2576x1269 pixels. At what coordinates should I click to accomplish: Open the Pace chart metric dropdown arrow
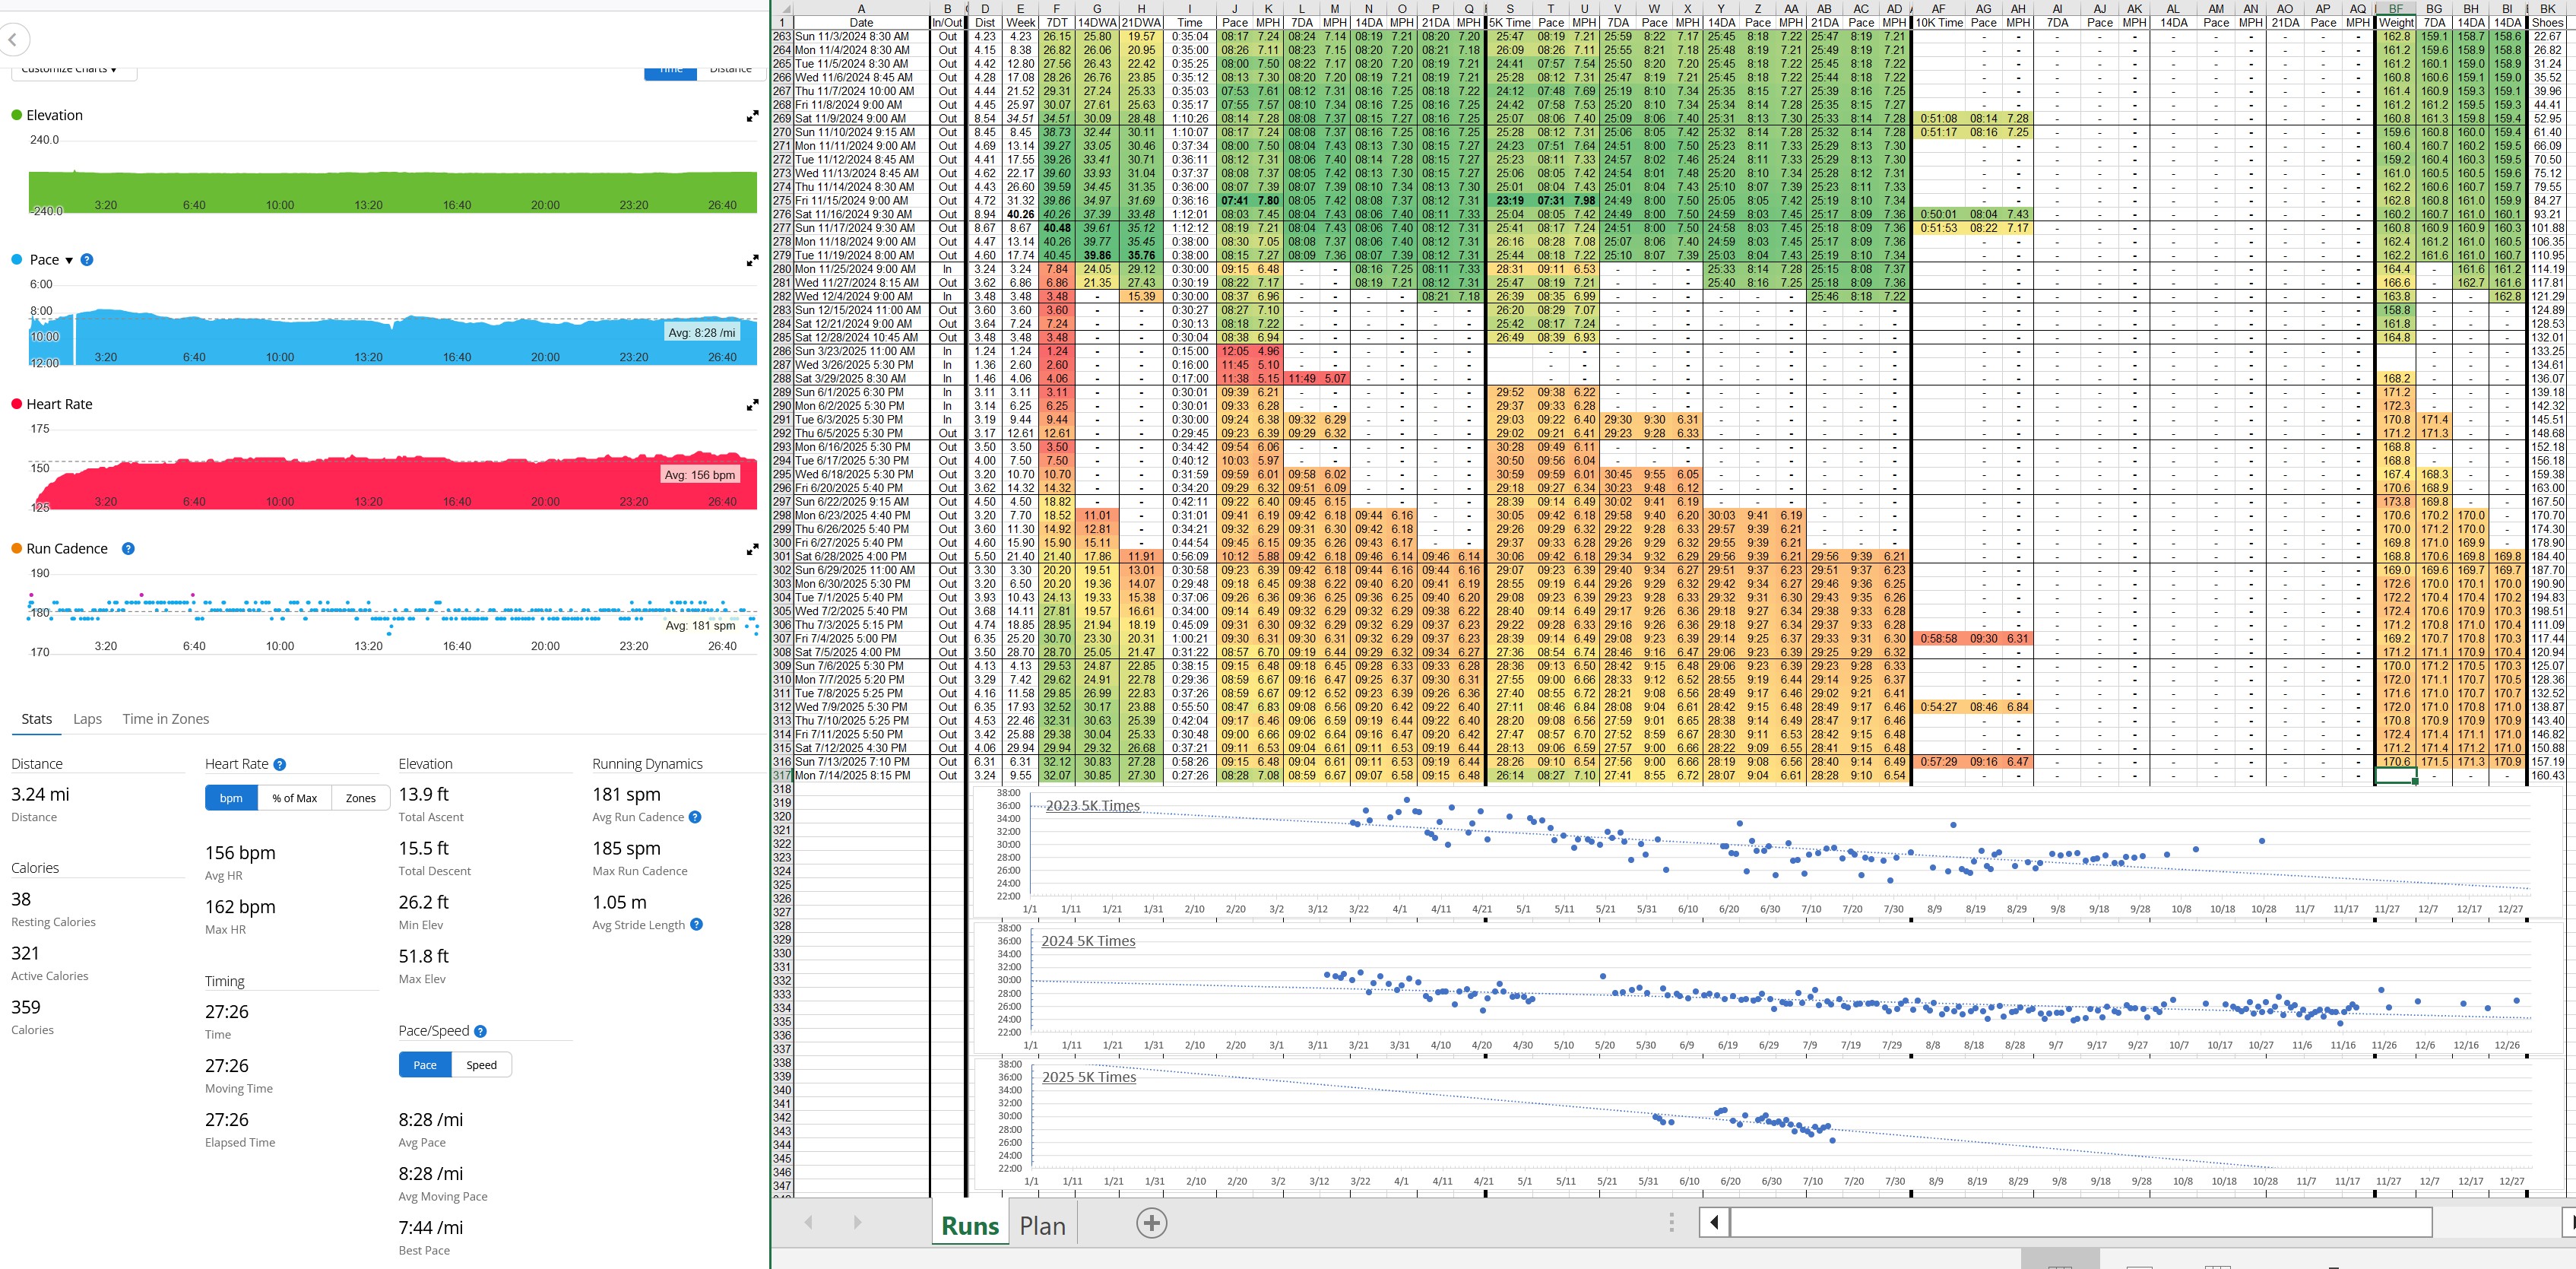tap(69, 260)
